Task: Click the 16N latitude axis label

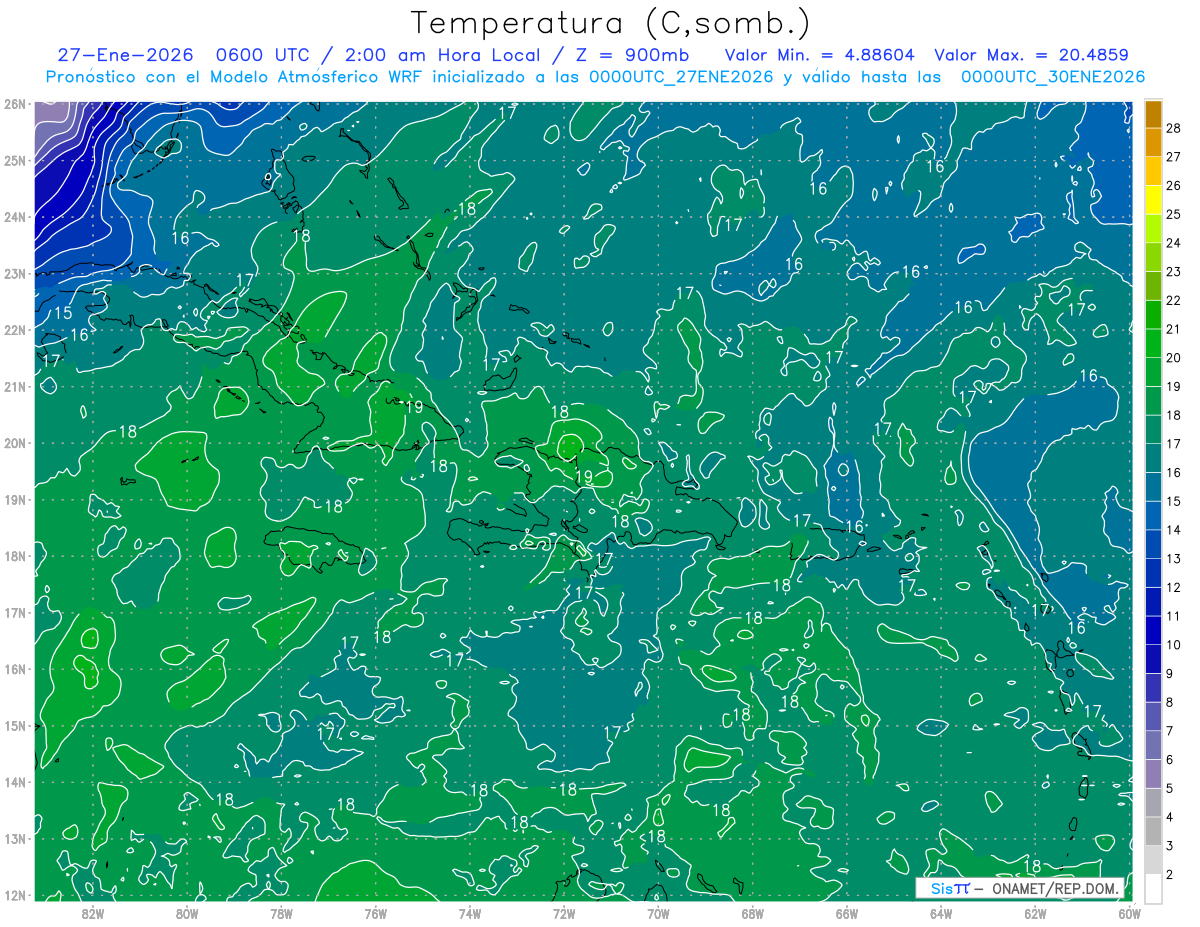Action: pyautogui.click(x=14, y=668)
